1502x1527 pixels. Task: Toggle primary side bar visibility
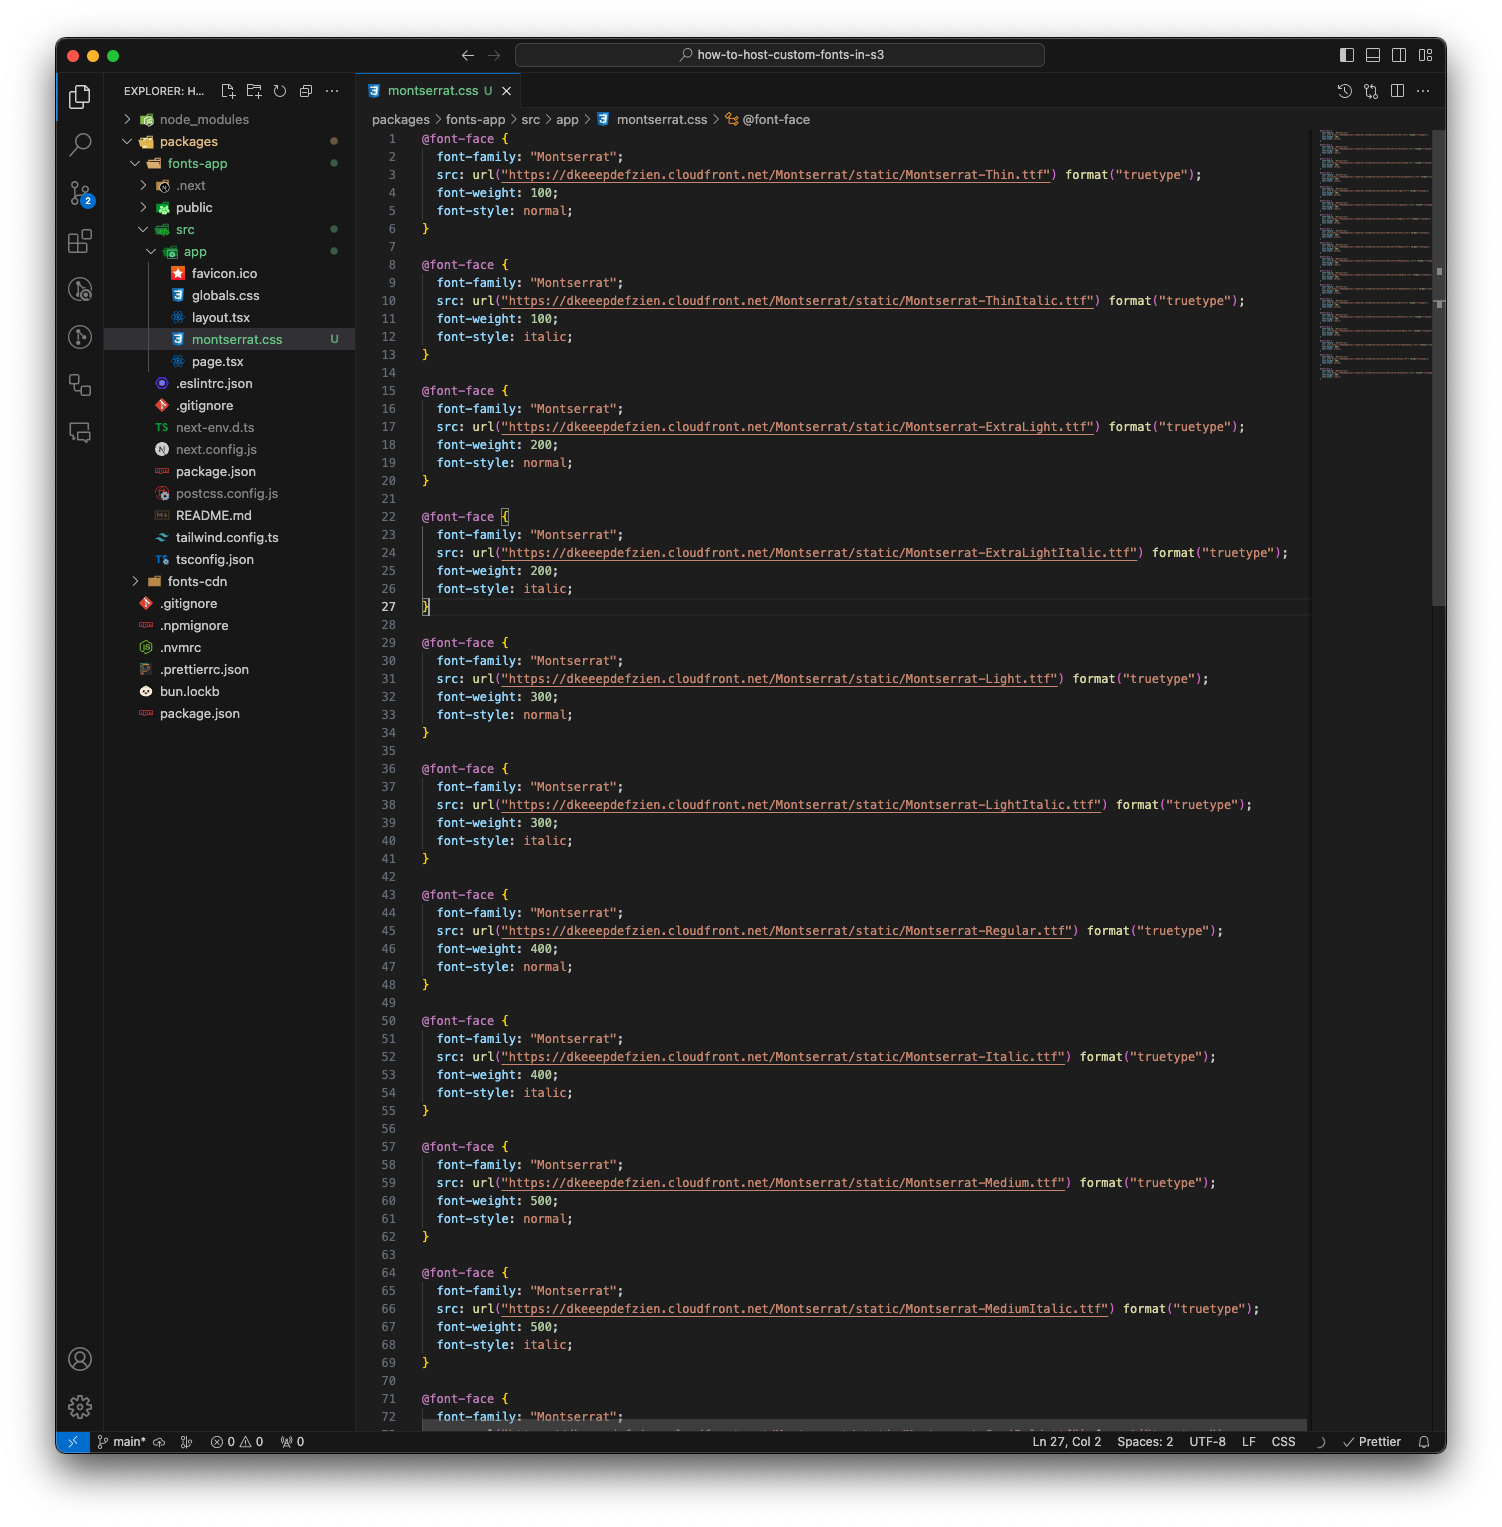click(x=1347, y=55)
